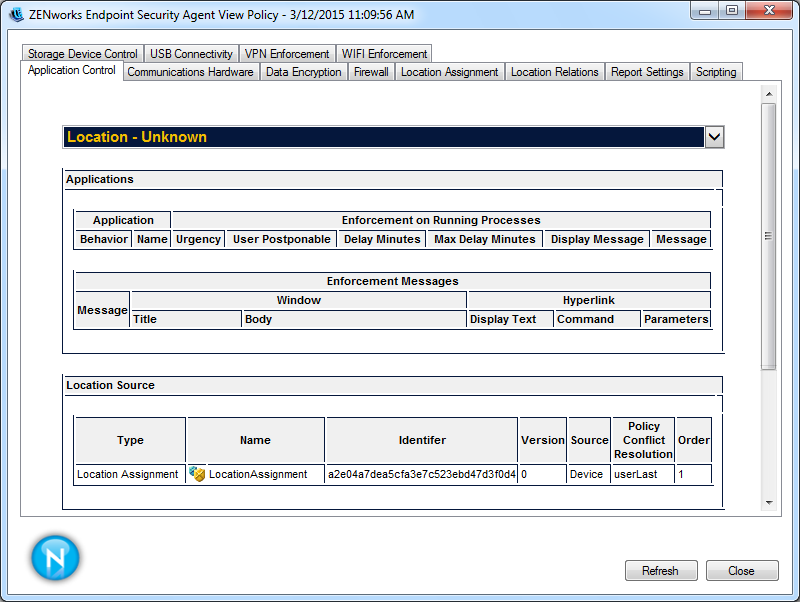Select the WIFI Enforcement tab
Screen dimensions: 800x602
(x=384, y=54)
